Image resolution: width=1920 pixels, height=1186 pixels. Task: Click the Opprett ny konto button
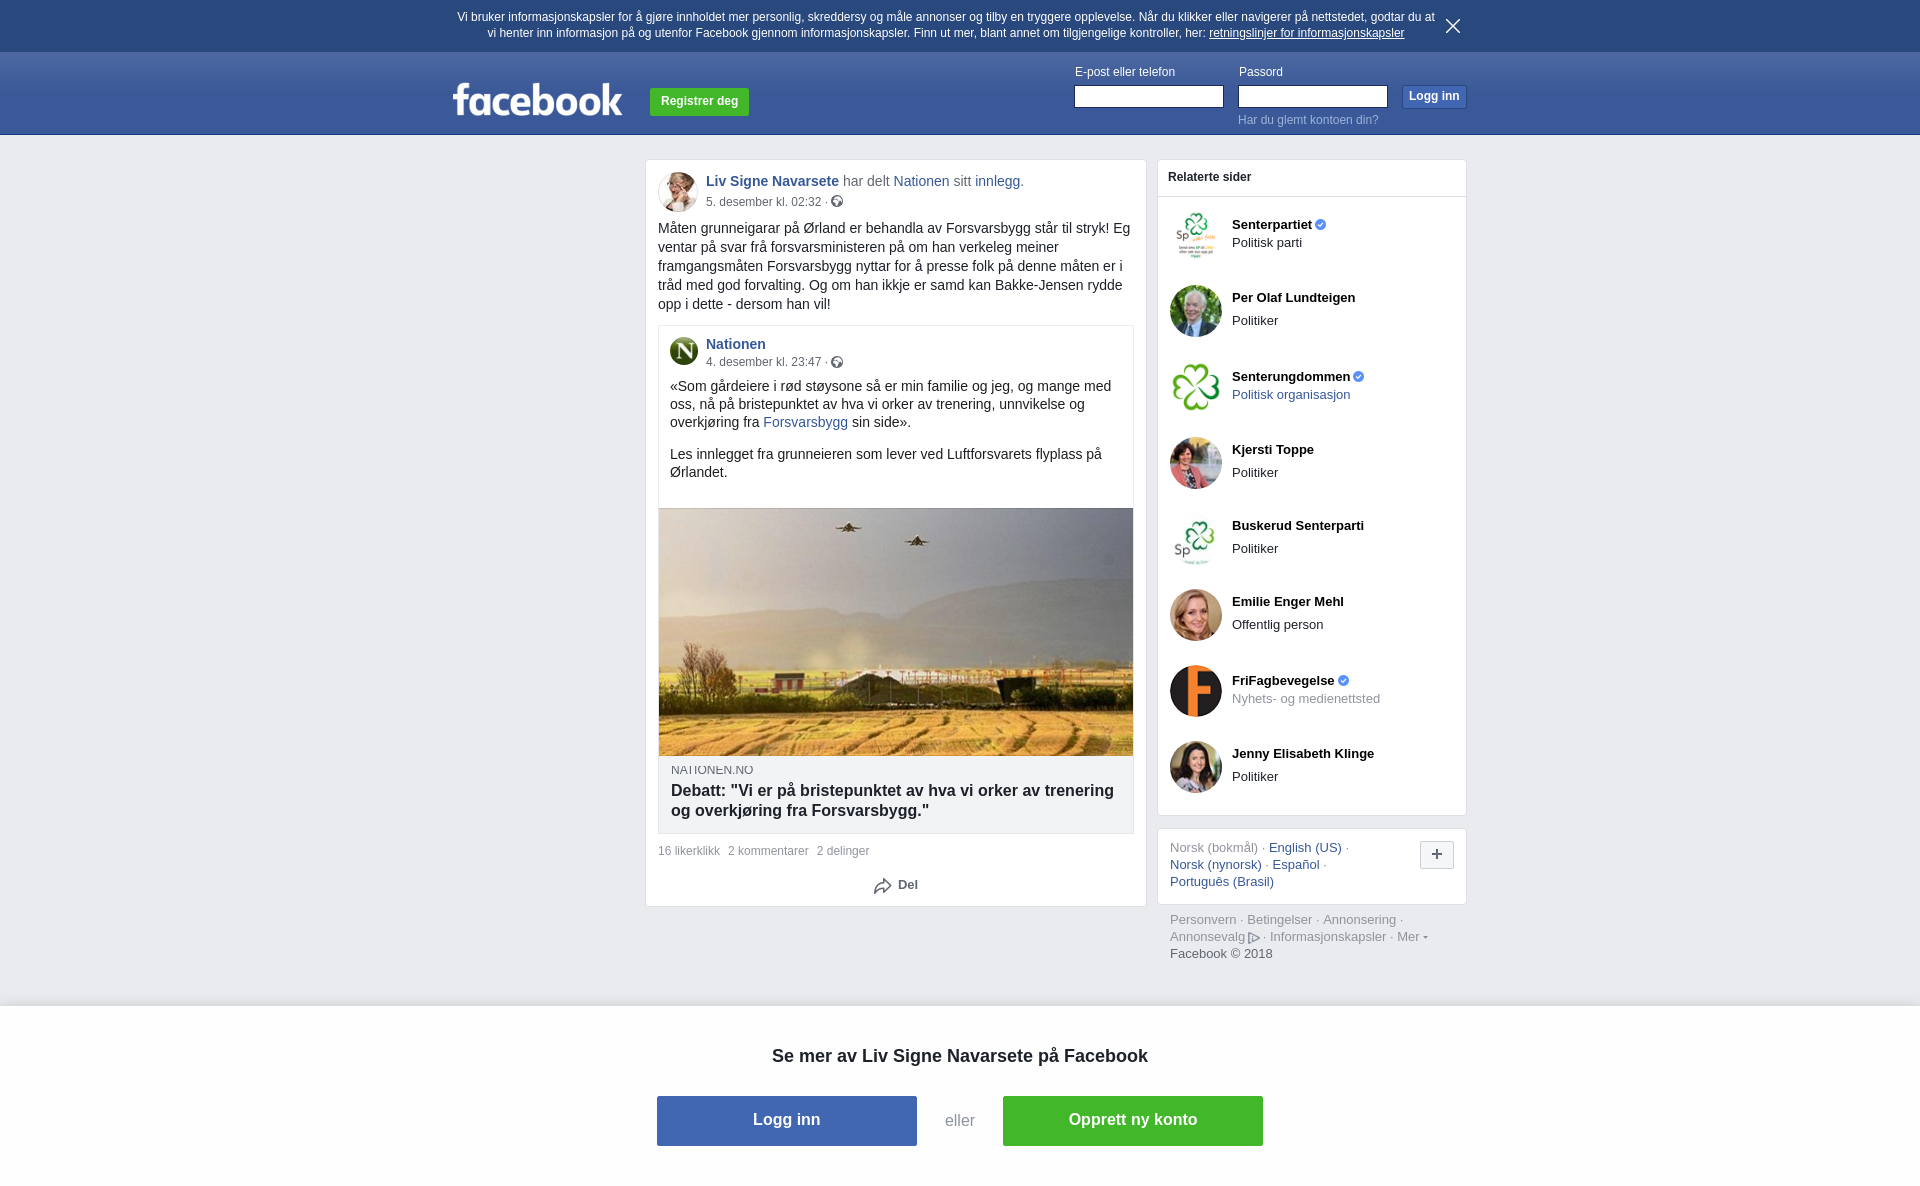coord(1133,1121)
